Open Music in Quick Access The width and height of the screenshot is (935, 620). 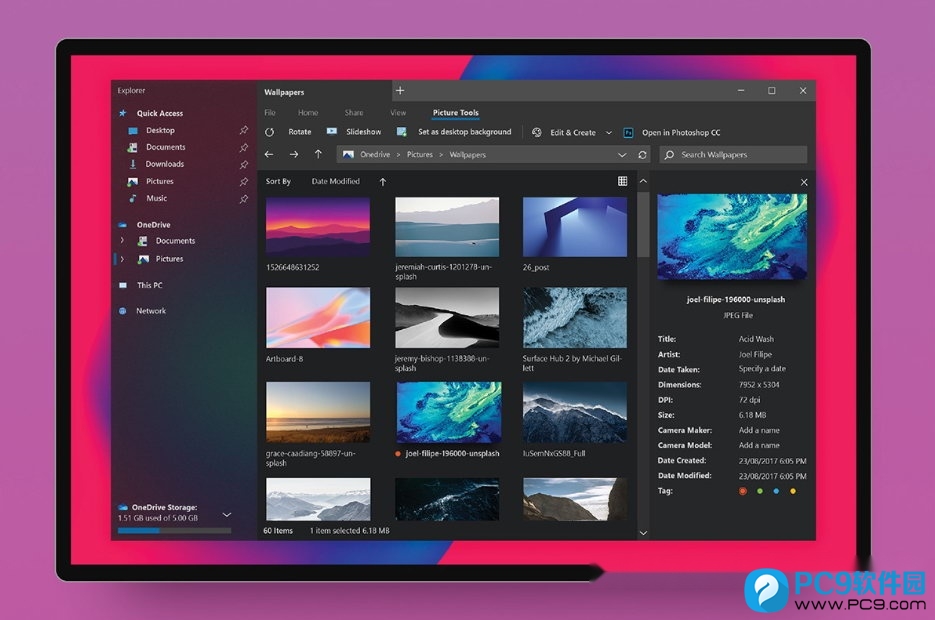point(156,199)
